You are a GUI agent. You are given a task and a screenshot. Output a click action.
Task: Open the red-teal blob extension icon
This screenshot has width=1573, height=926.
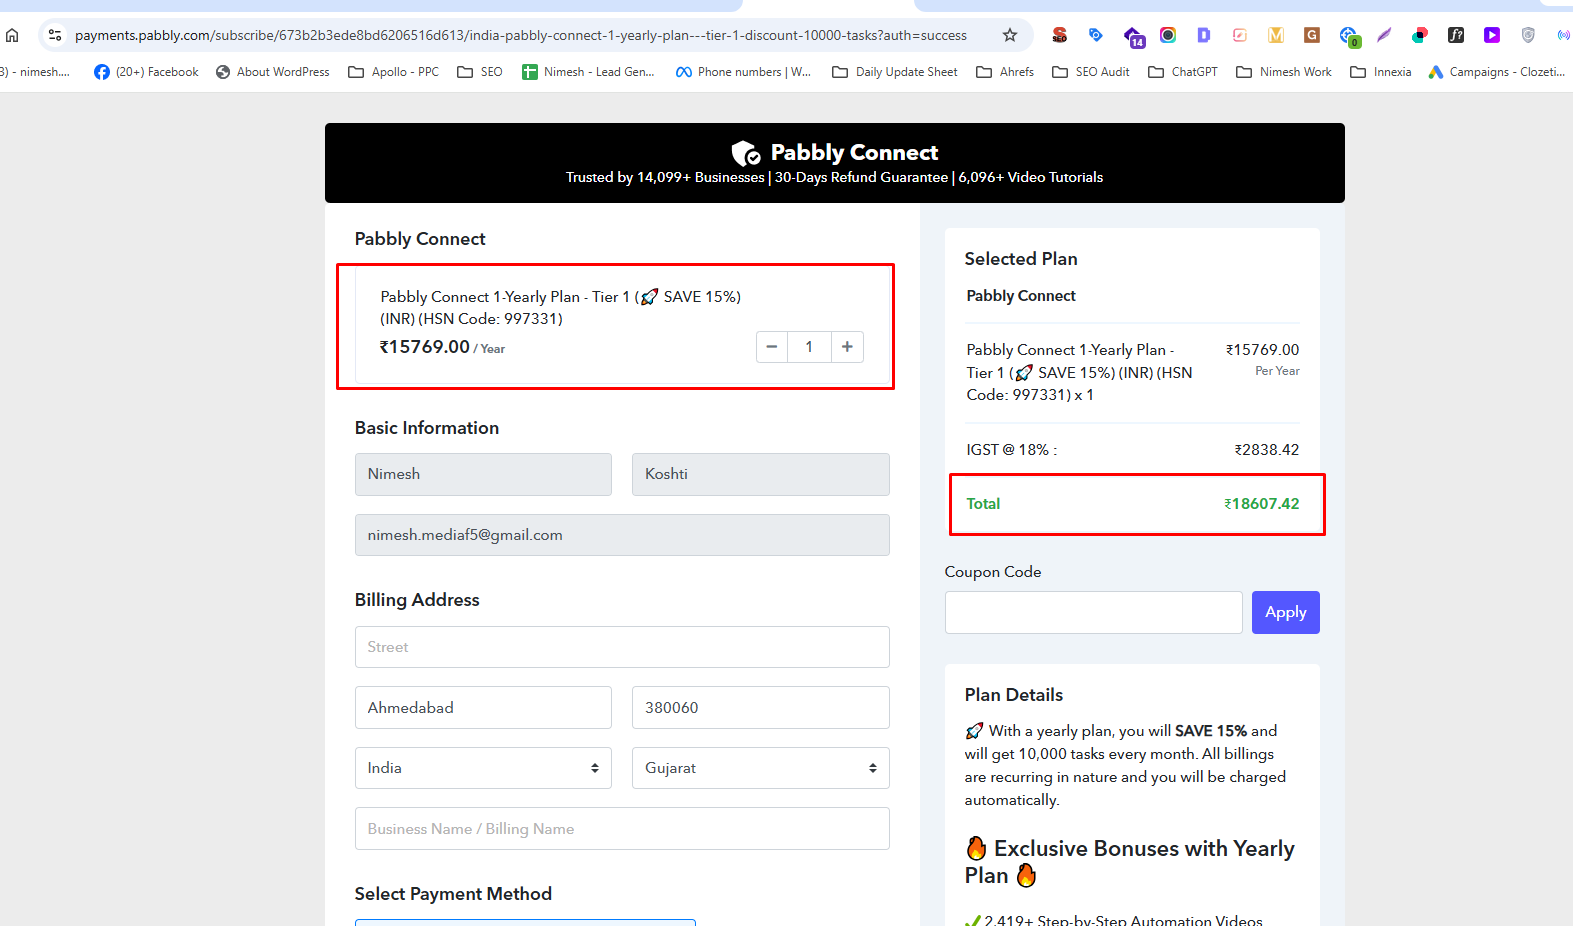(1420, 35)
